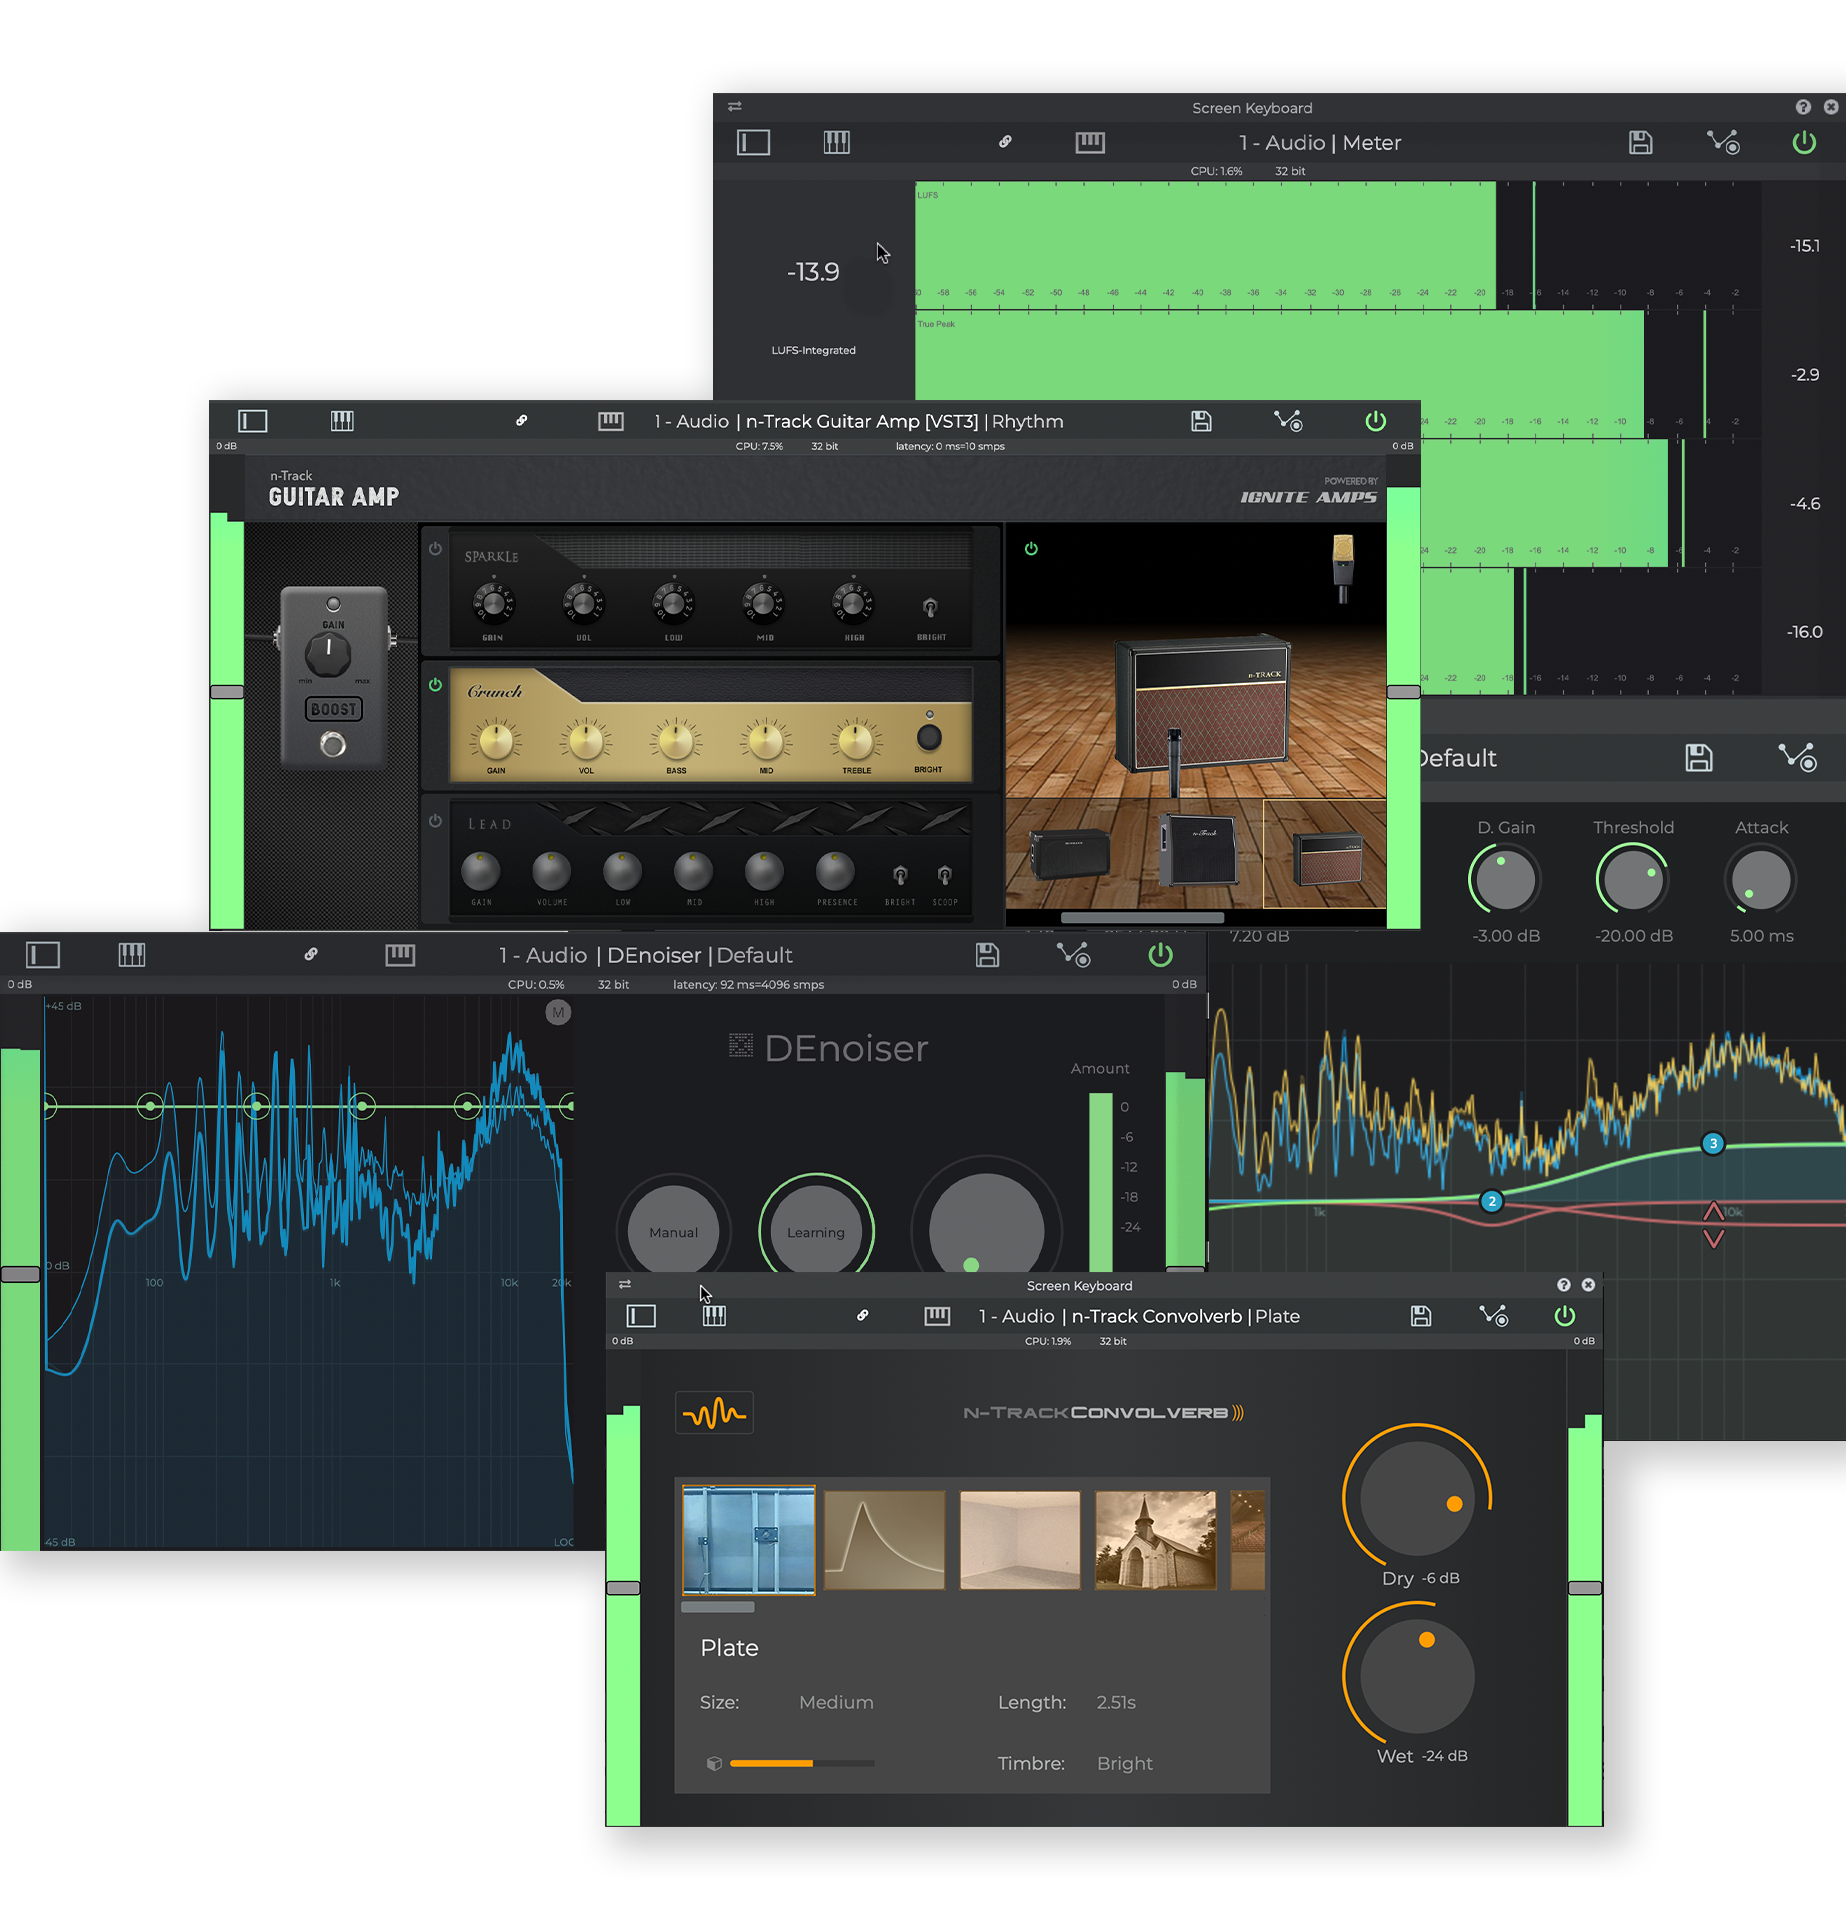Click cabinet list horizontal scrollbar
1846x1920 pixels.
1142,917
